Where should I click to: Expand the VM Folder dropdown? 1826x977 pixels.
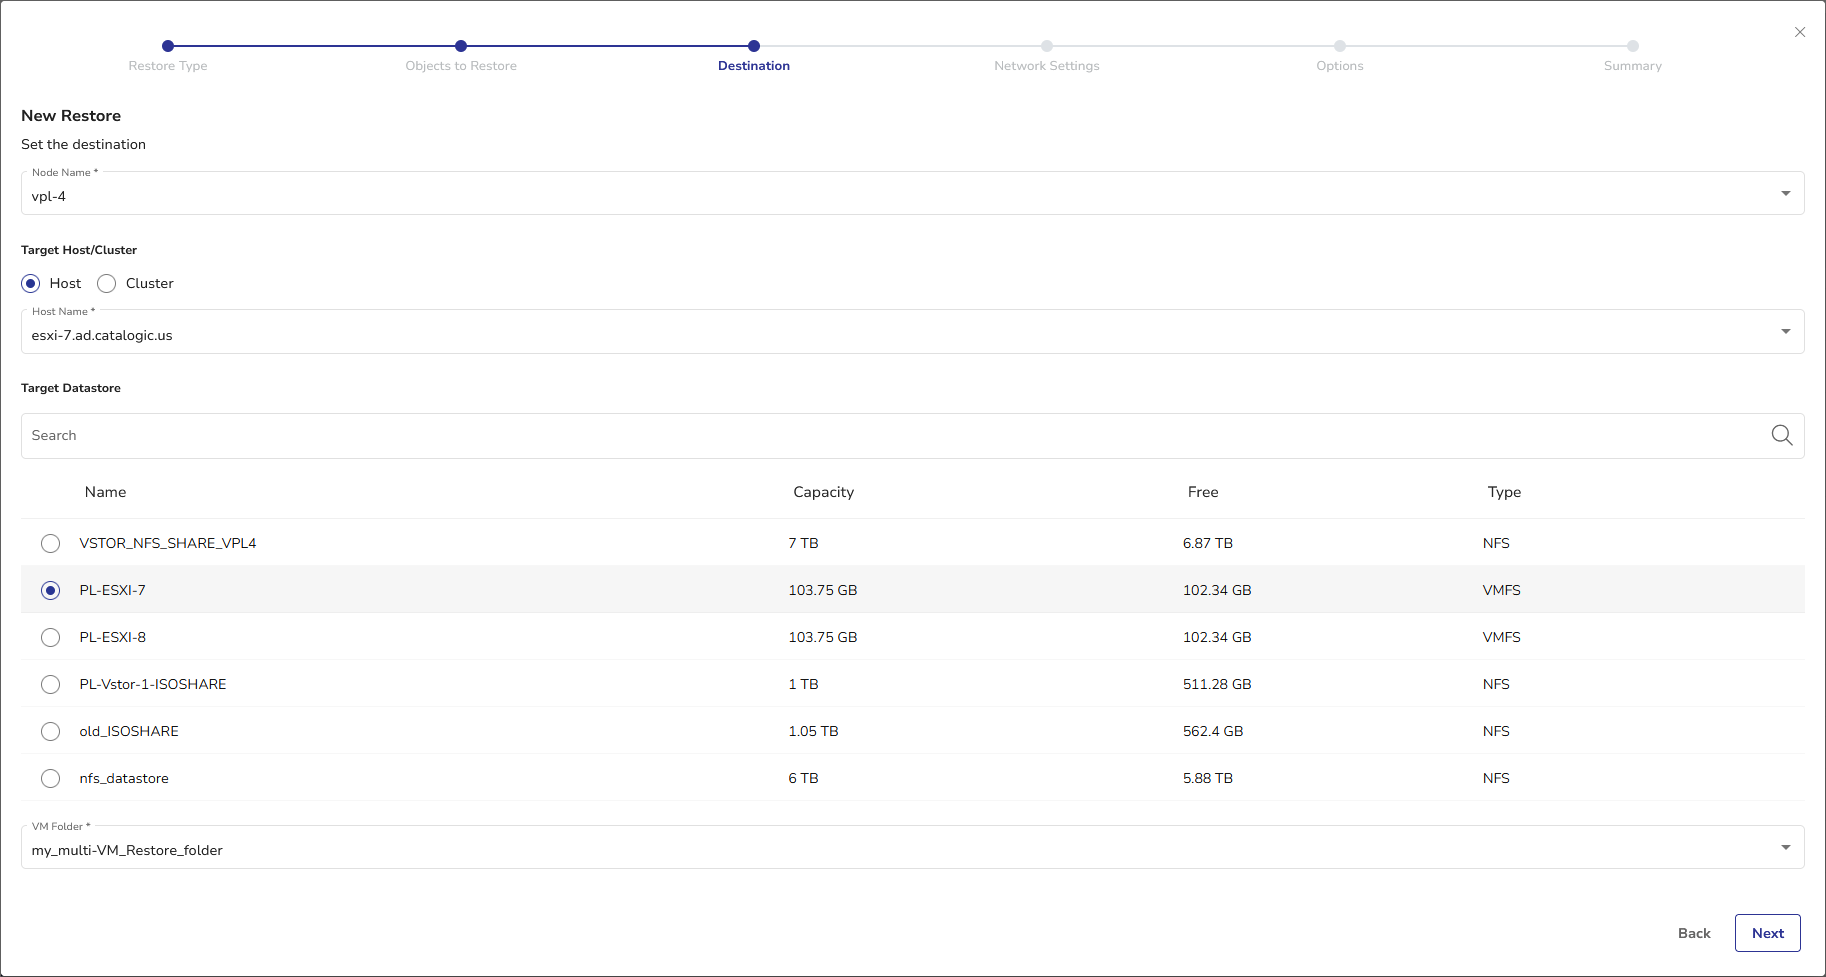1785,848
